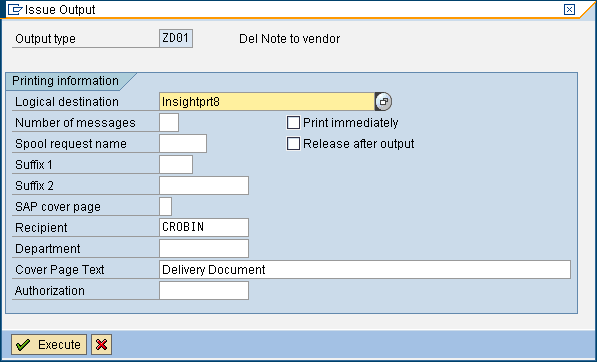Focus the Department input field
This screenshot has width=597, height=362.
point(204,248)
